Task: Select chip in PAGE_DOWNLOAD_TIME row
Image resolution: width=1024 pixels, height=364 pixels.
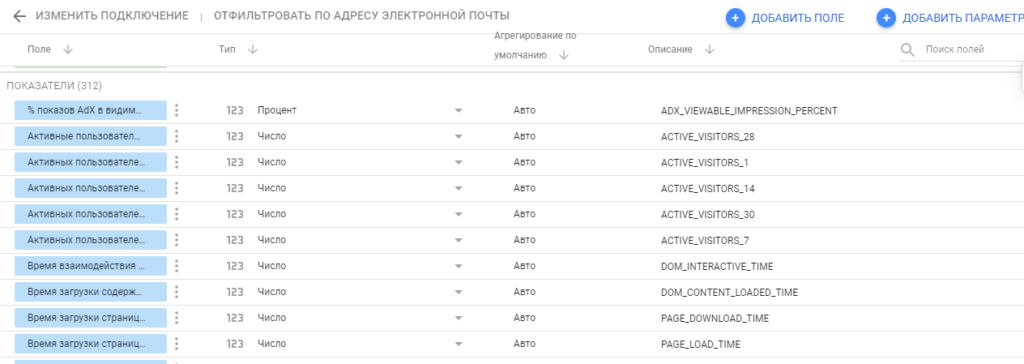Action: click(91, 318)
